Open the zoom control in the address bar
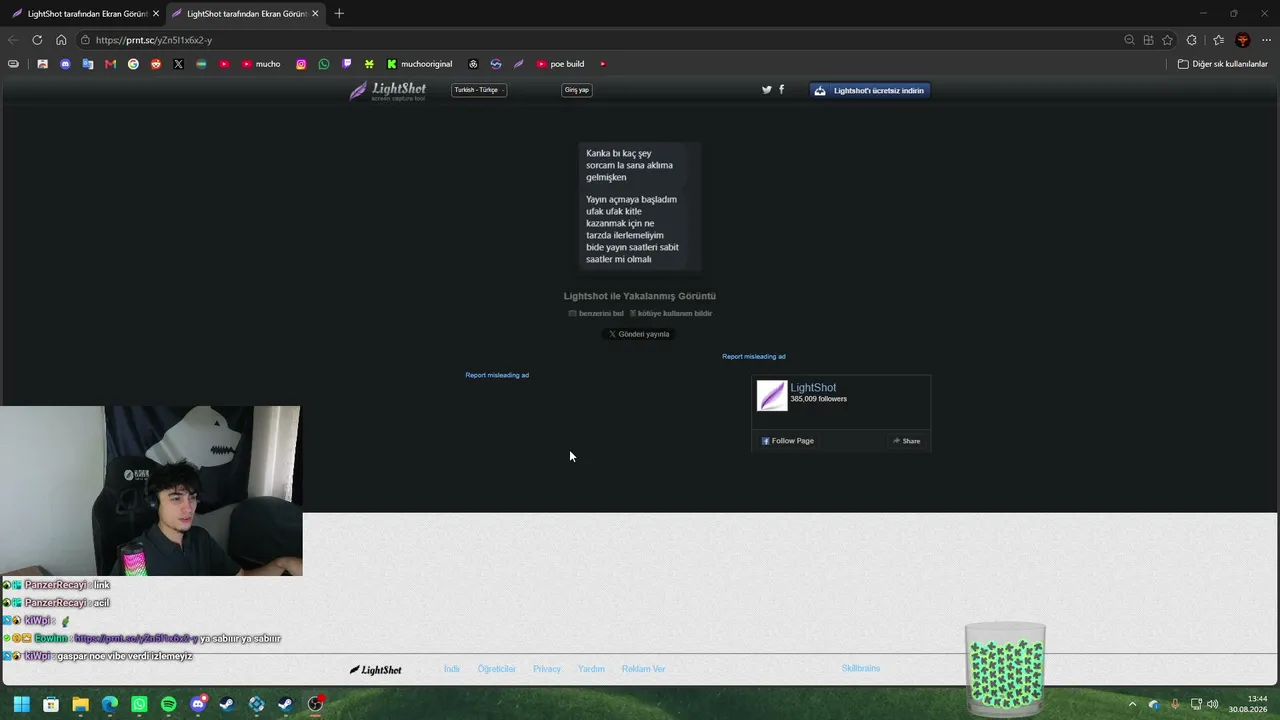Viewport: 1280px width, 720px height. pos(1129,40)
